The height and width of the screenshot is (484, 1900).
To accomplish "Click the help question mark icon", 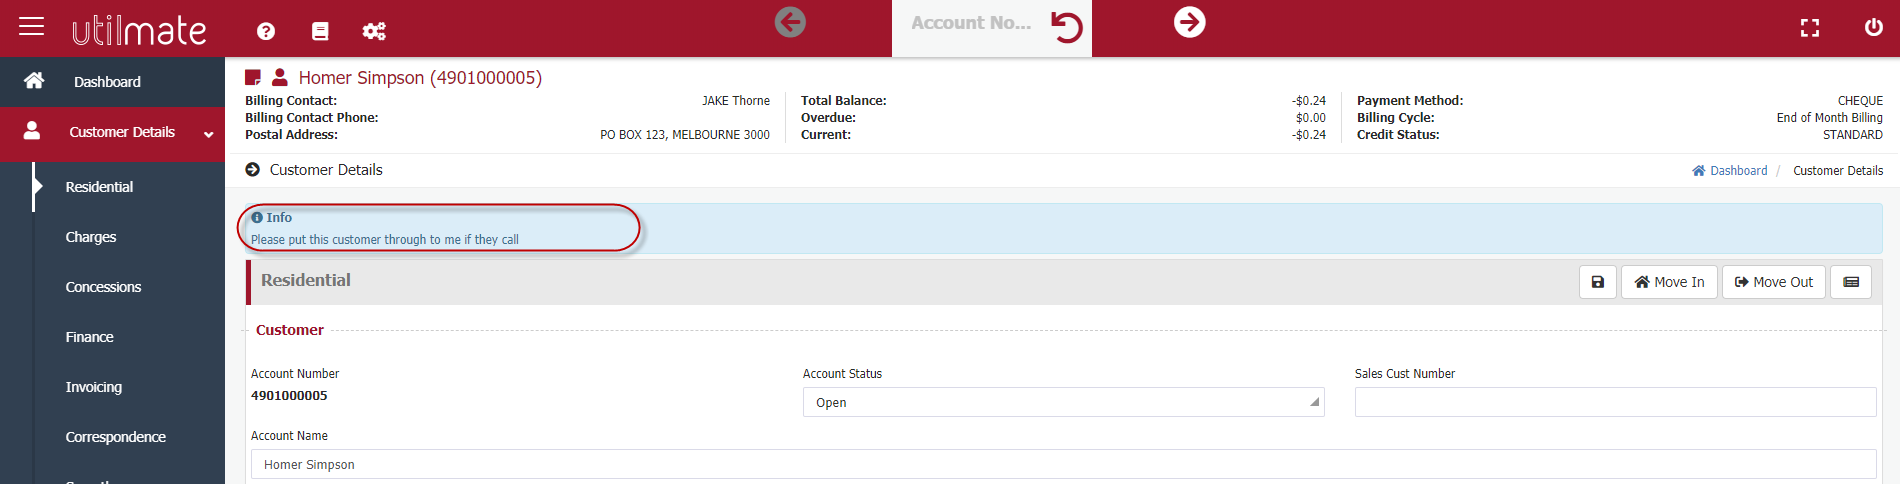I will point(266,31).
